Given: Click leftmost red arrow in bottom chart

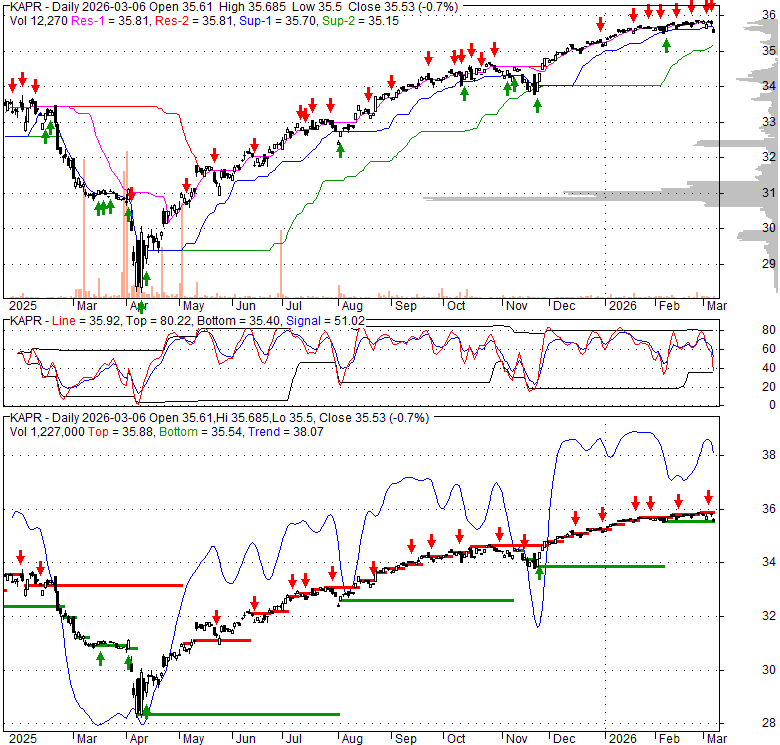Looking at the screenshot, I should coord(18,558).
